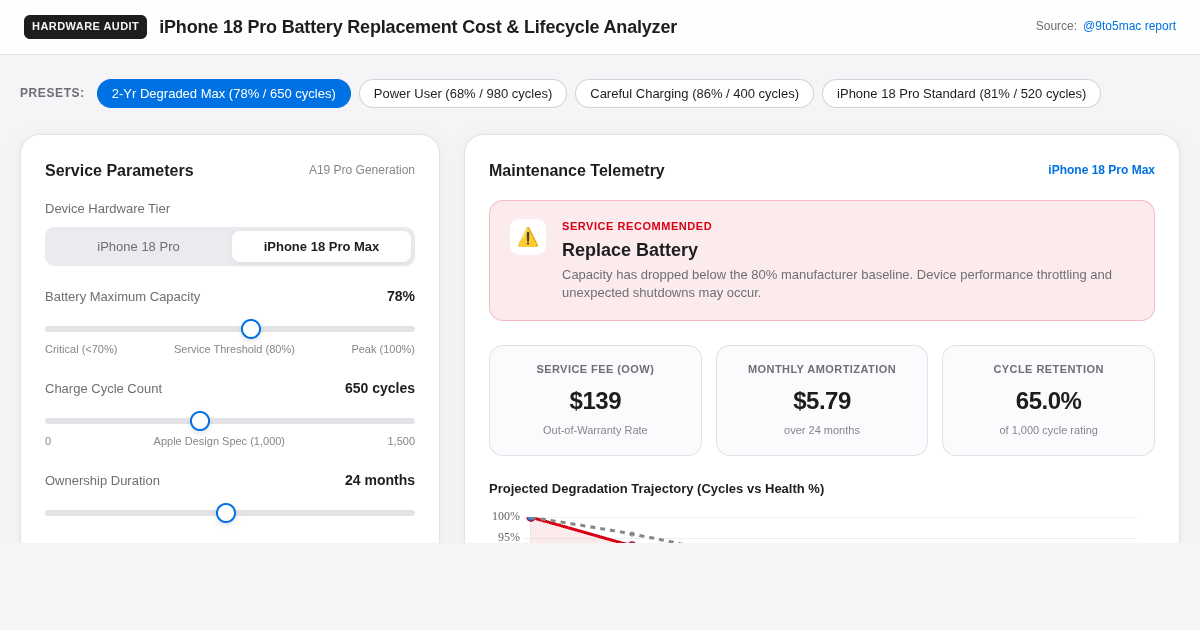
Task: Click the Out-of-Warranty Rate caption
Action: click(x=595, y=430)
